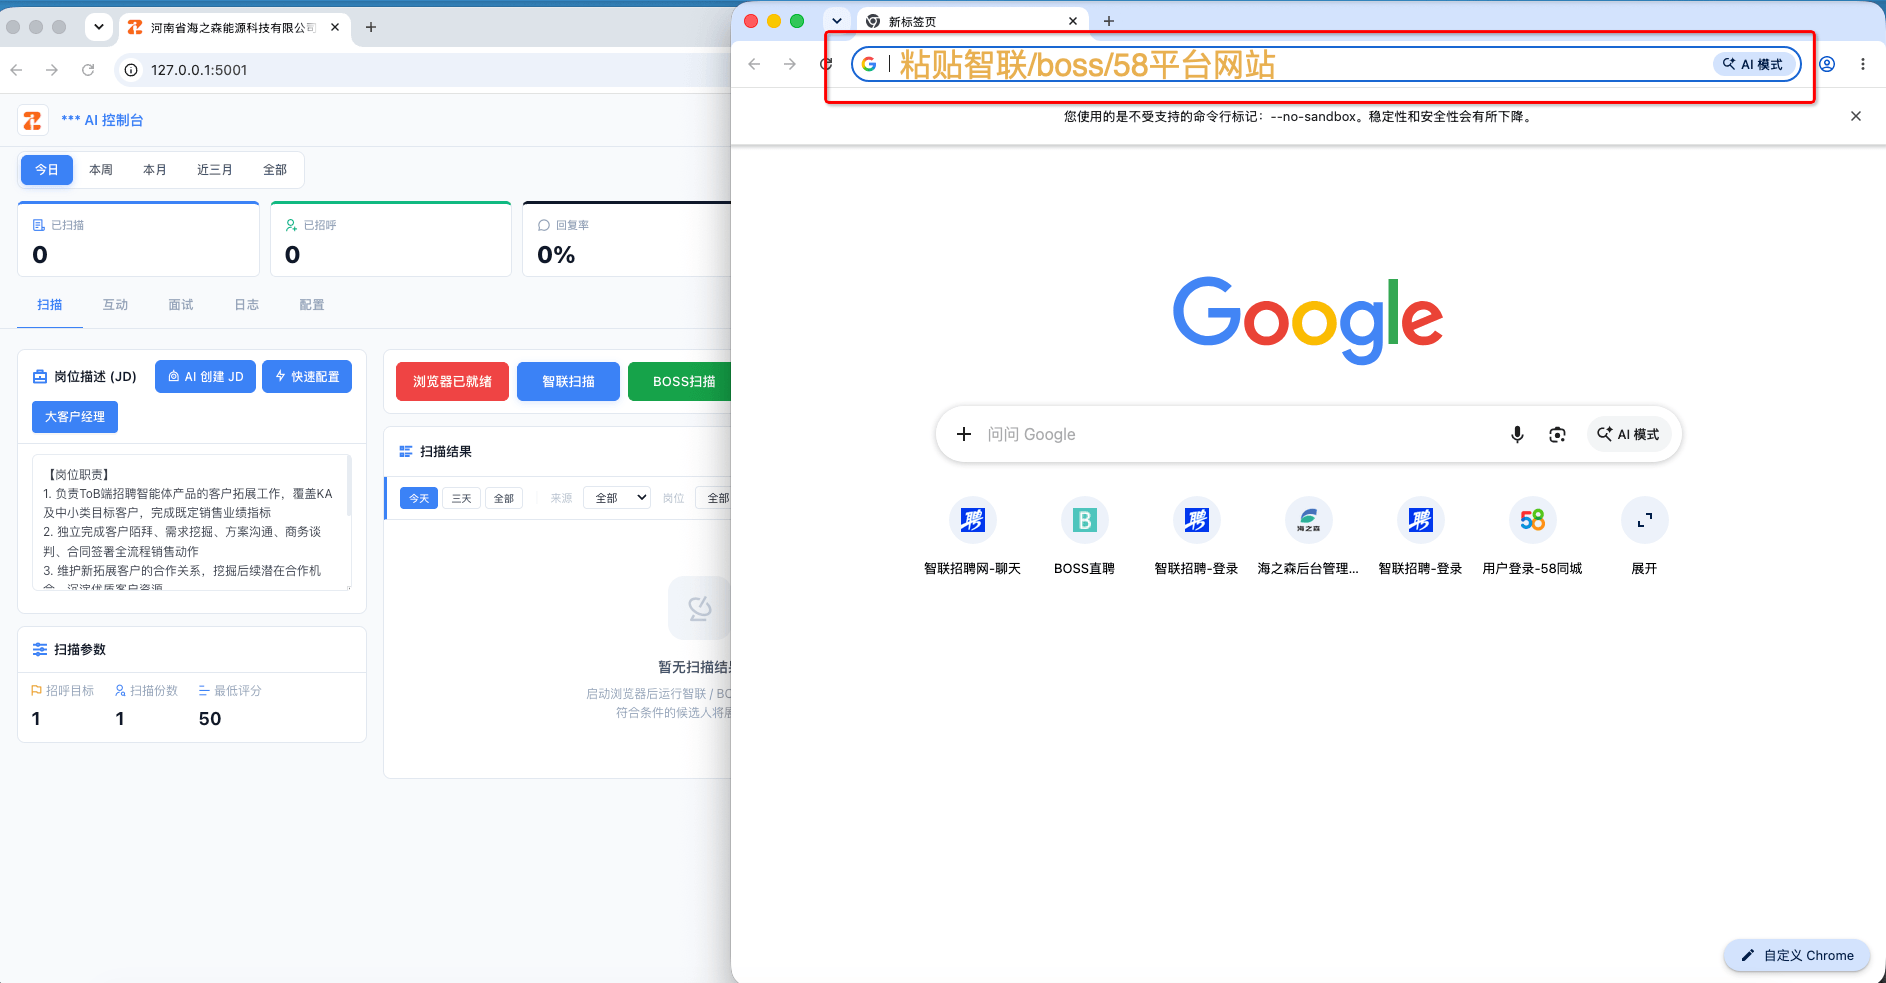1886x983 pixels.
Task: Click the 岗位描述 (JD) briefcase icon
Action: point(40,377)
